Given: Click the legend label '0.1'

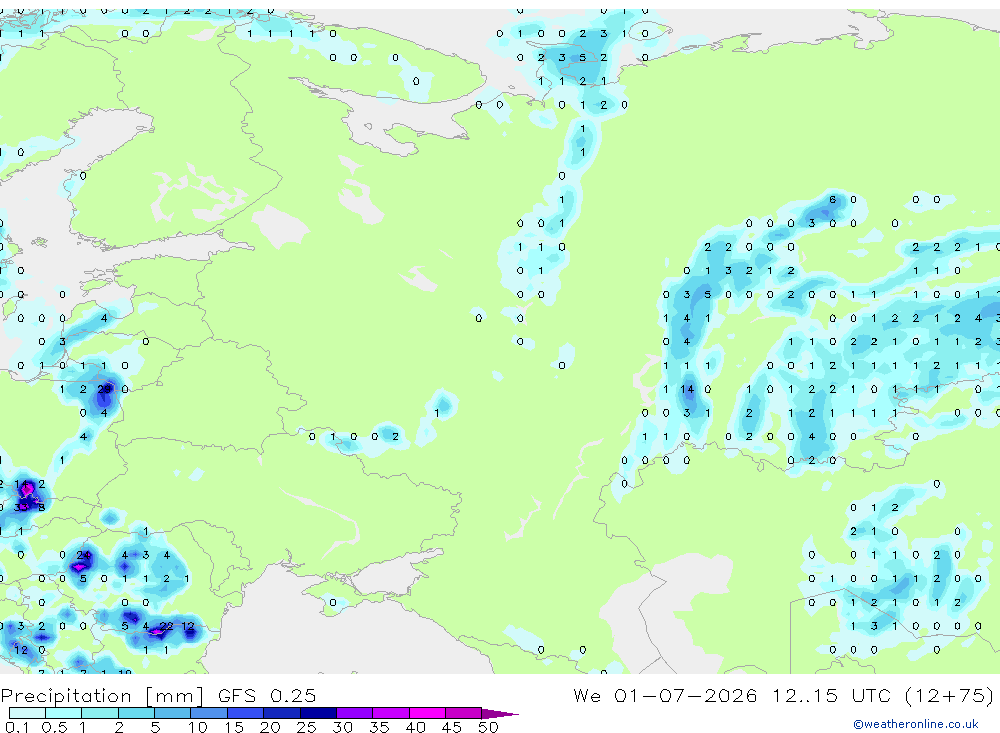Looking at the screenshot, I should point(17,727).
